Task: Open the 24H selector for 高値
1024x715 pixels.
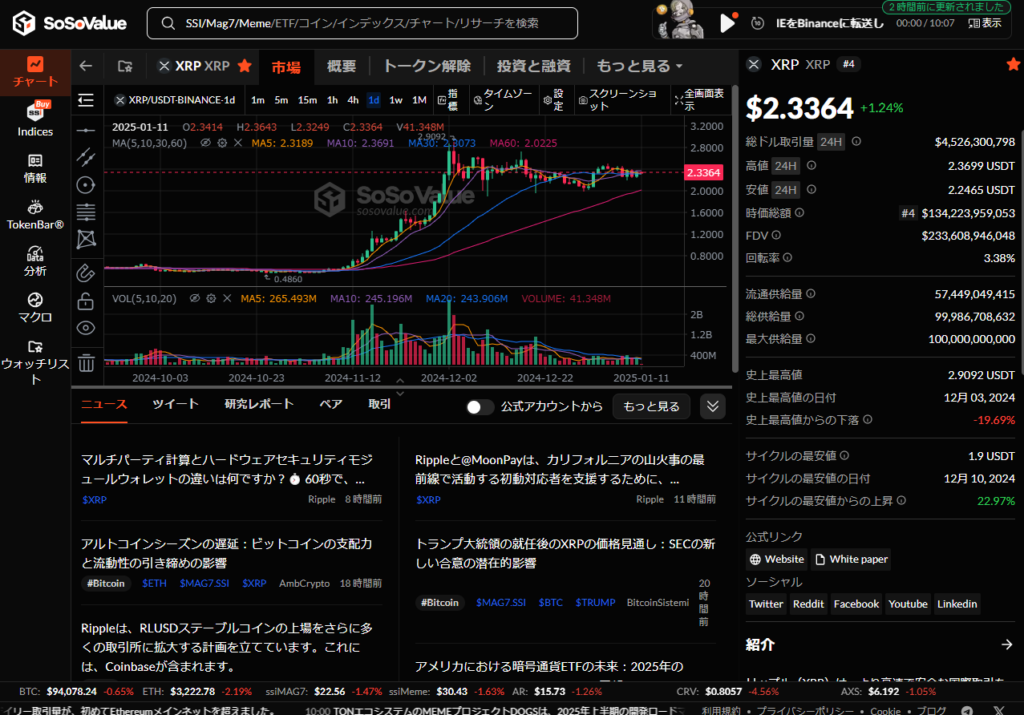Action: point(785,166)
